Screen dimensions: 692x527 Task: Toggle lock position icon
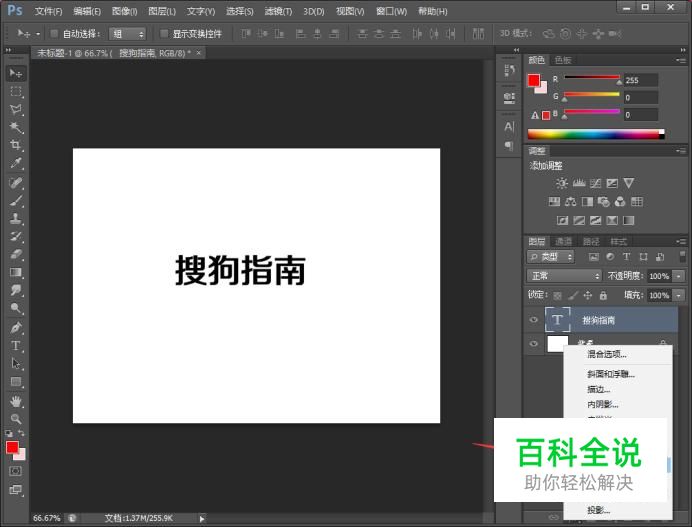(x=587, y=295)
